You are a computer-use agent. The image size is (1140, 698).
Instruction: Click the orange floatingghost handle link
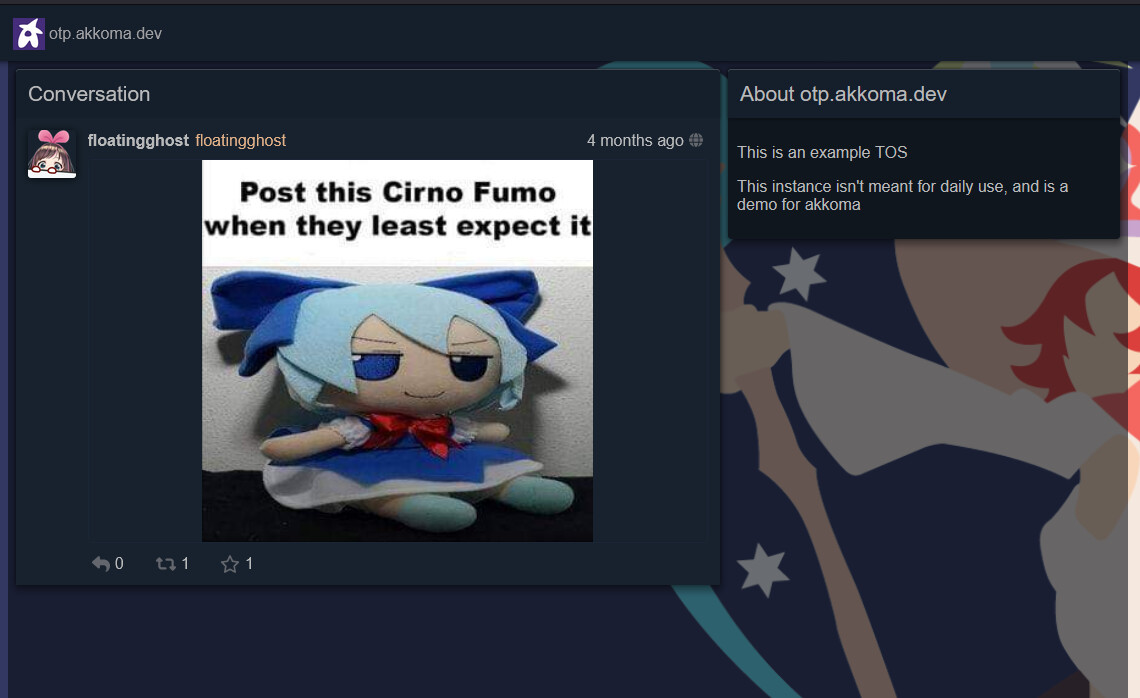point(241,140)
